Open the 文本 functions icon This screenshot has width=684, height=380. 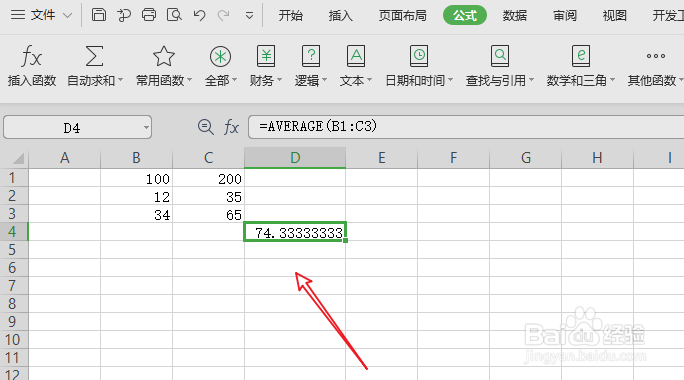(356, 56)
